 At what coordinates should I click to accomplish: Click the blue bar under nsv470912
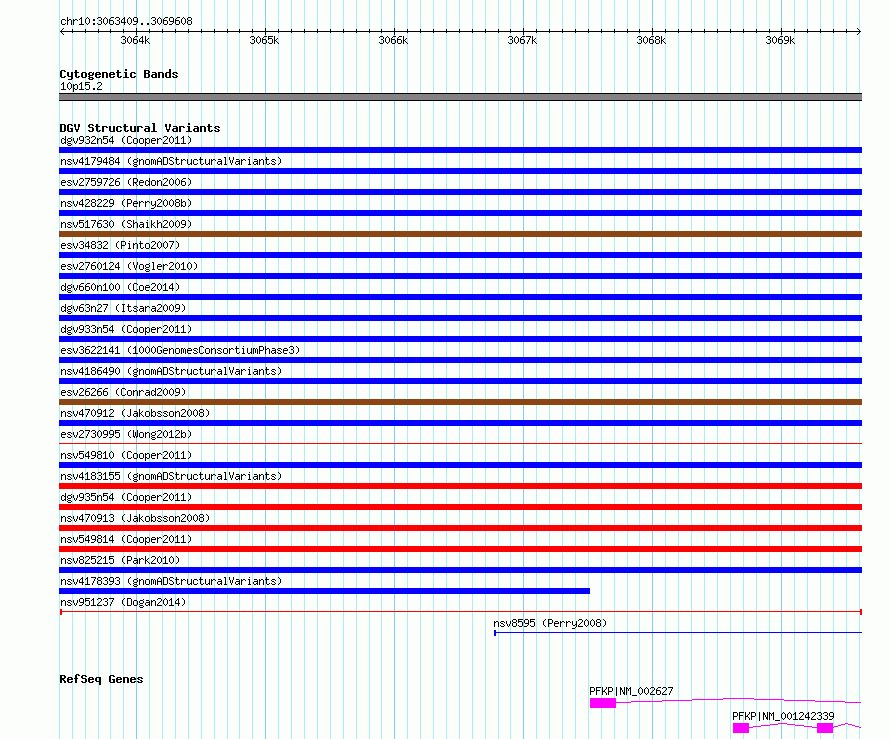[460, 423]
